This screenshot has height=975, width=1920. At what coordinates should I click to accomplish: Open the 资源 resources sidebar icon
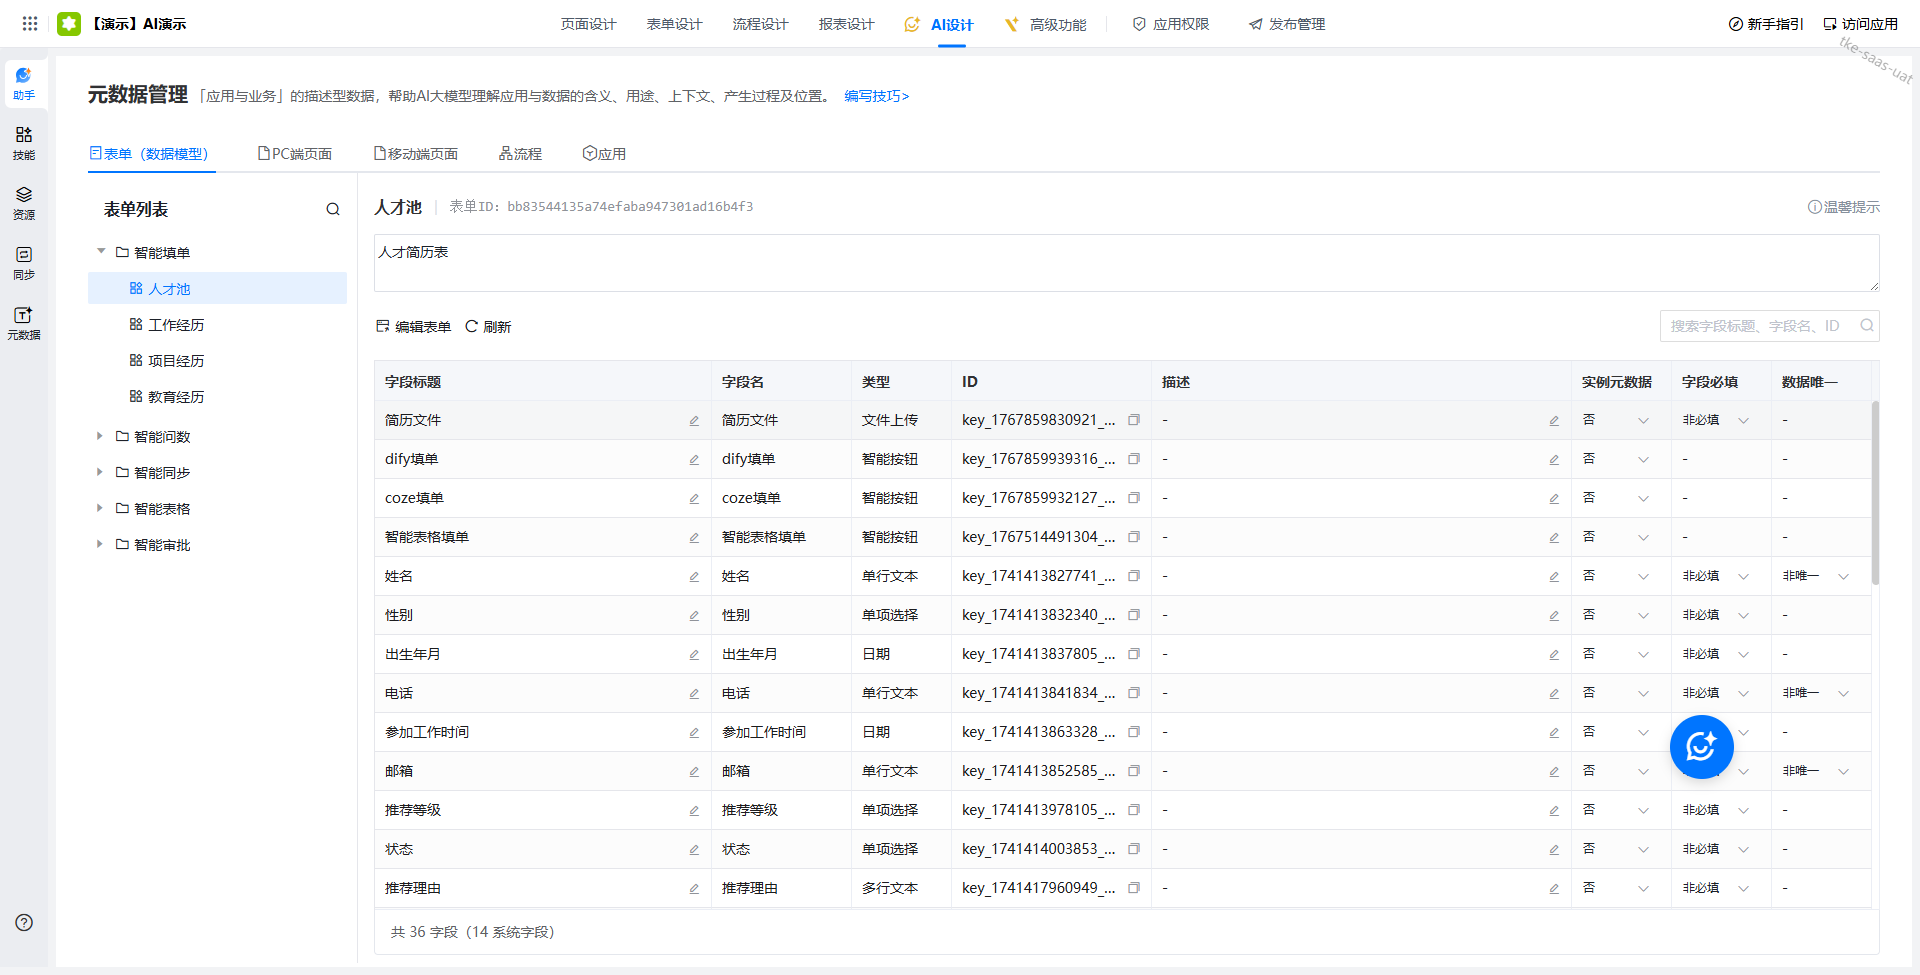pyautogui.click(x=24, y=203)
